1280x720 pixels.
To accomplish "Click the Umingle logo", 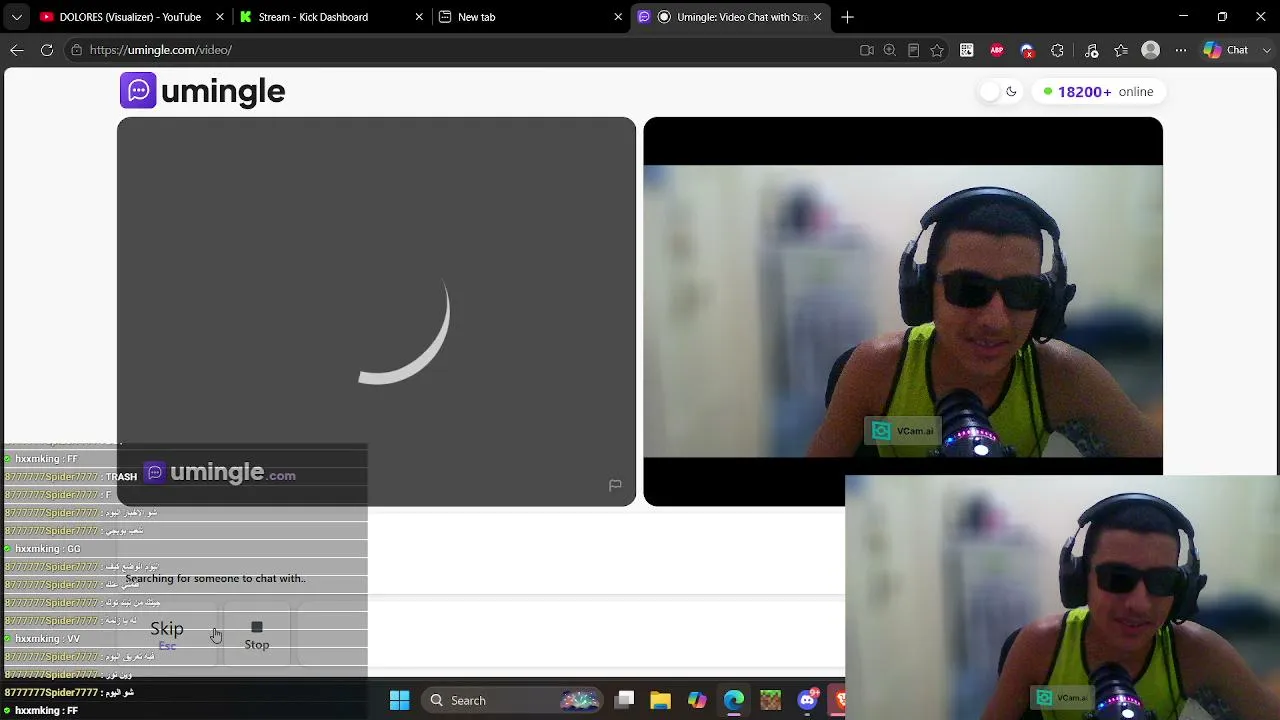I will click(203, 91).
